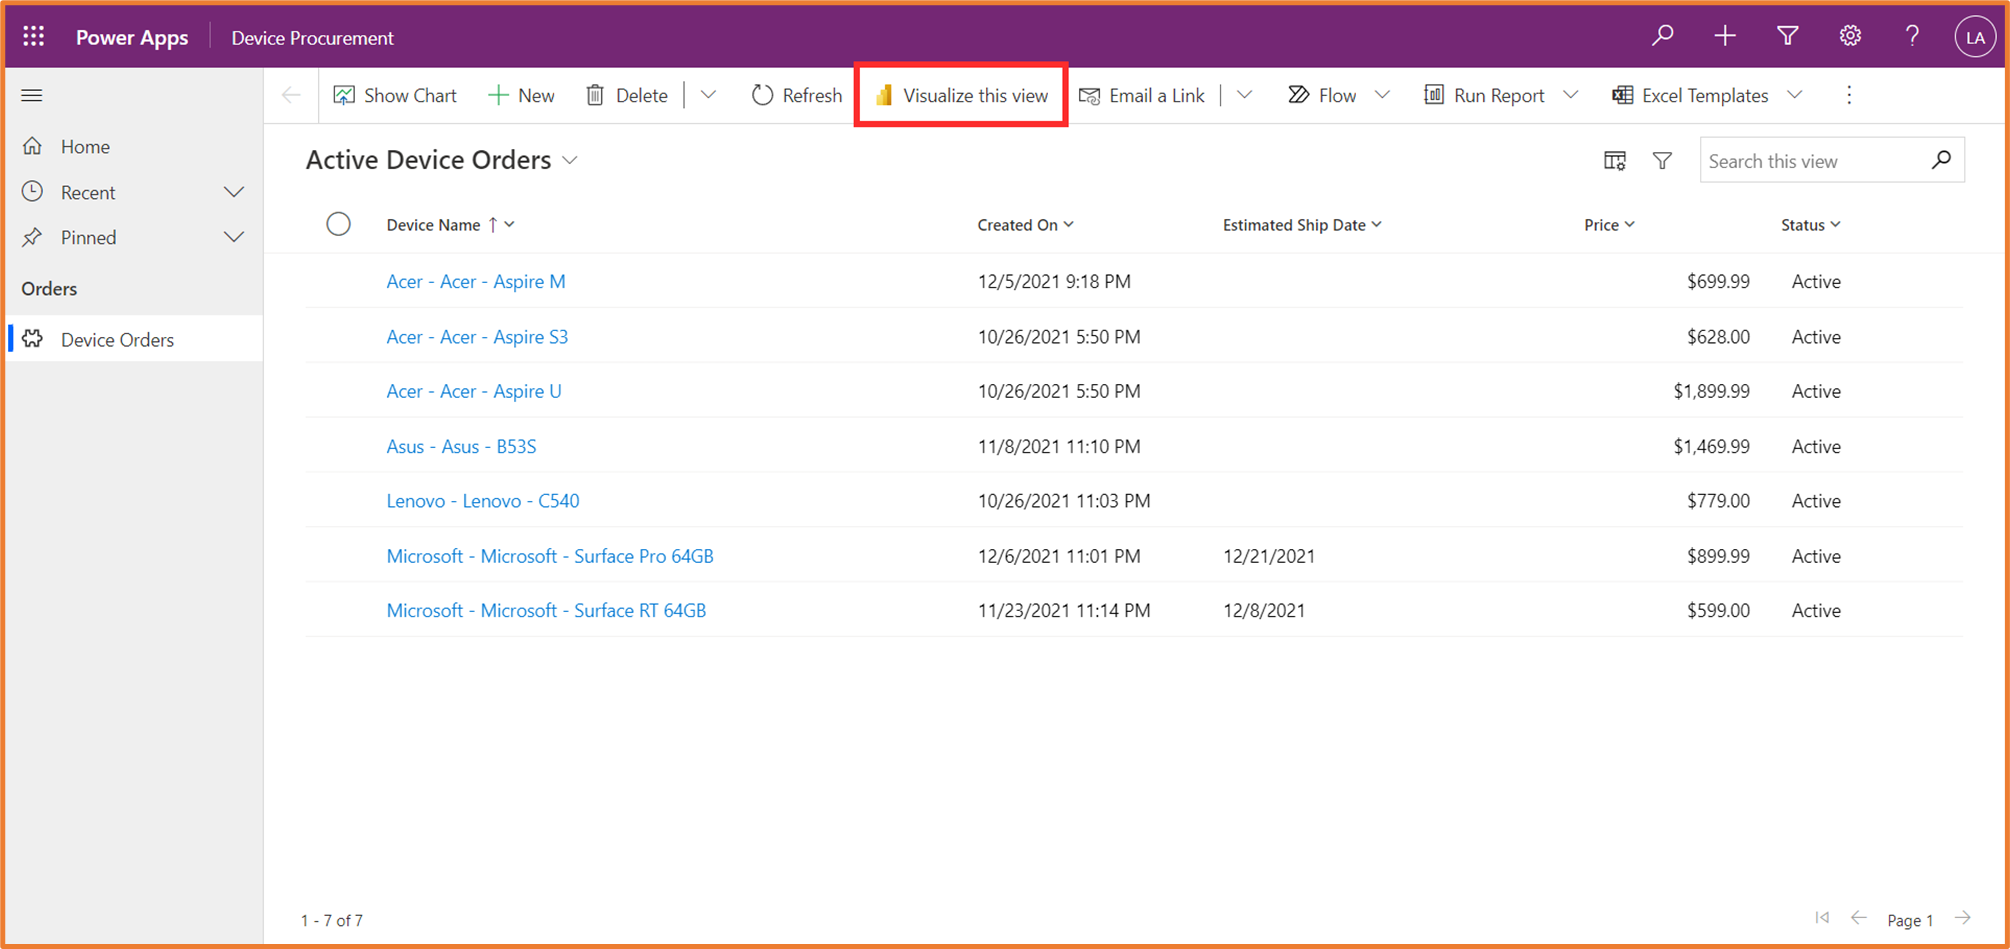
Task: Open advanced find funnel icon in the header
Action: tap(1788, 36)
